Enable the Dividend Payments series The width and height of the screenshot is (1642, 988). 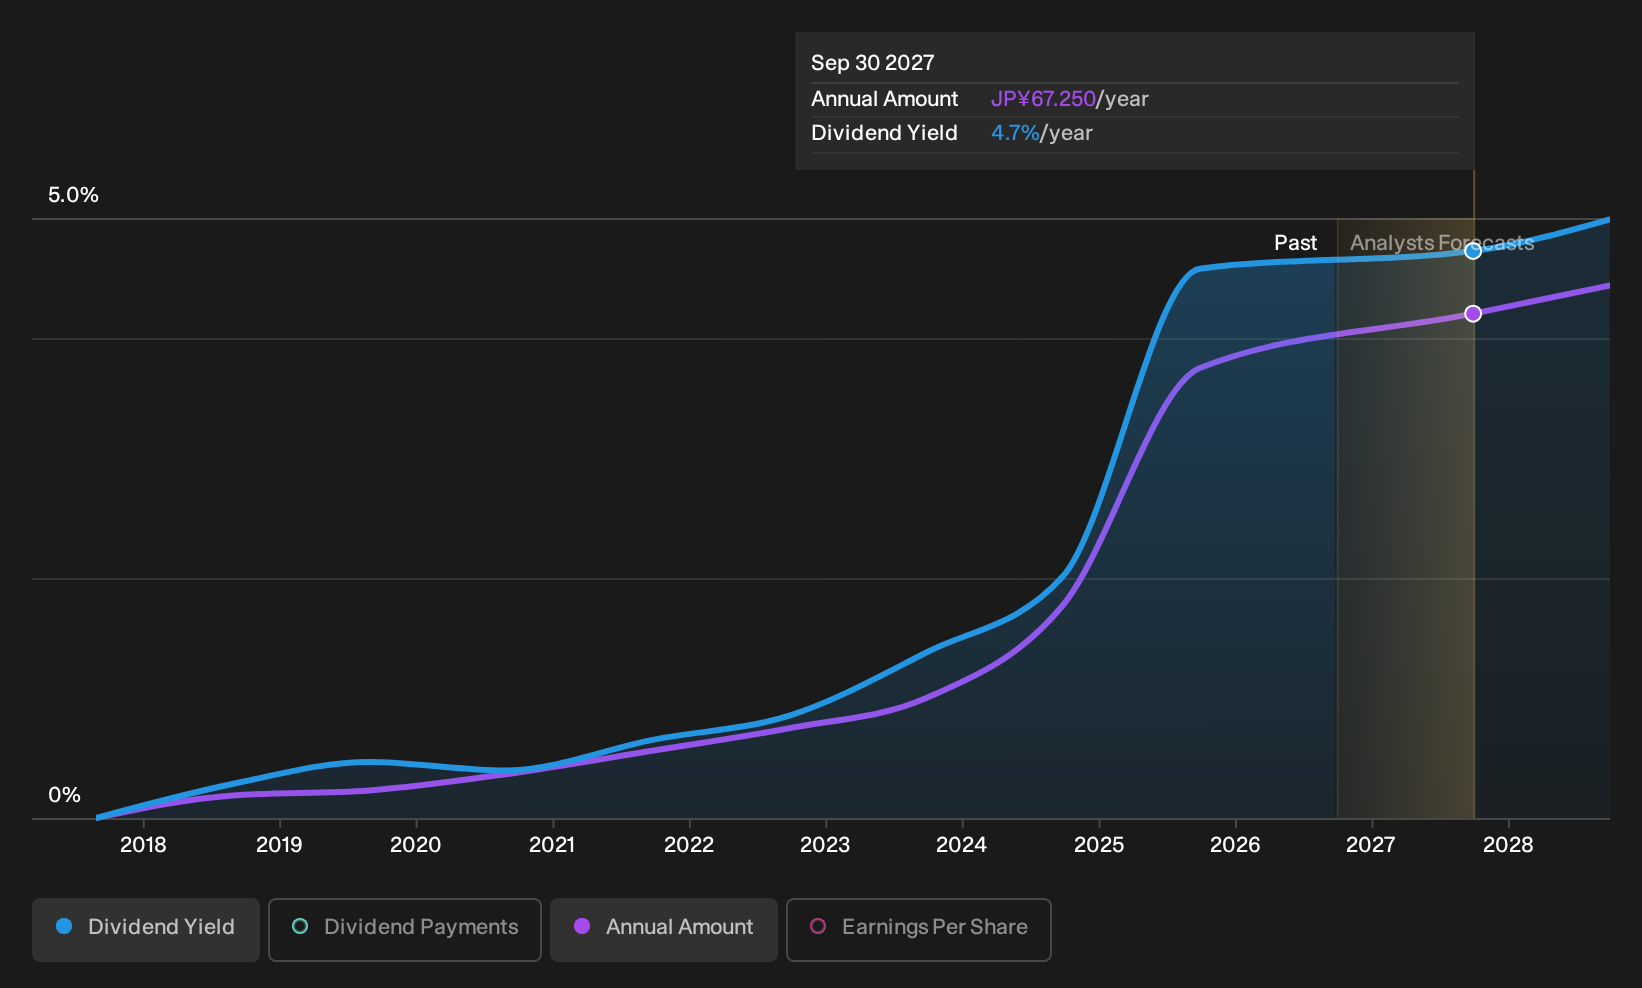click(405, 929)
